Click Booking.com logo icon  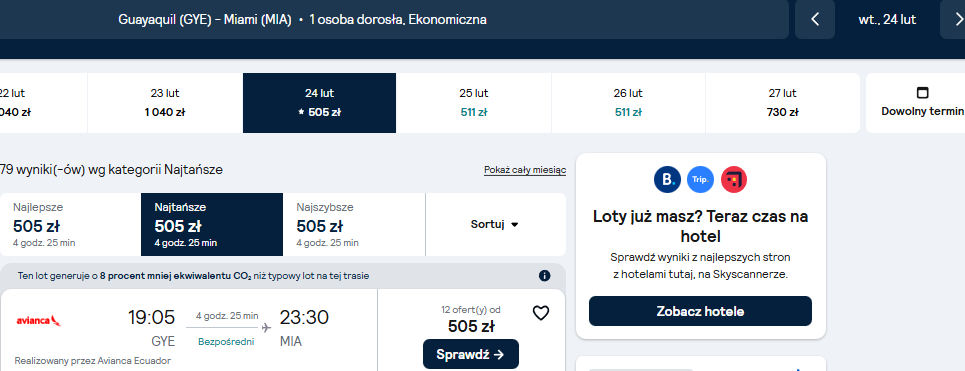click(667, 180)
